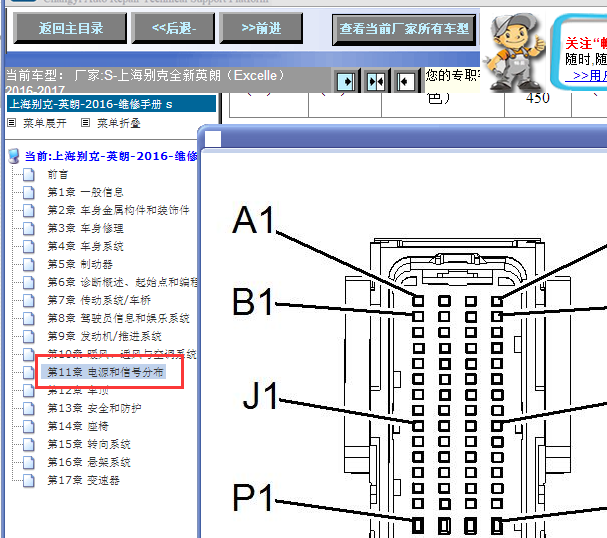This screenshot has height=538, width=607.
Task: Open the root node 当前:上海别克-英朗-2016-维修
Action: click(111, 156)
